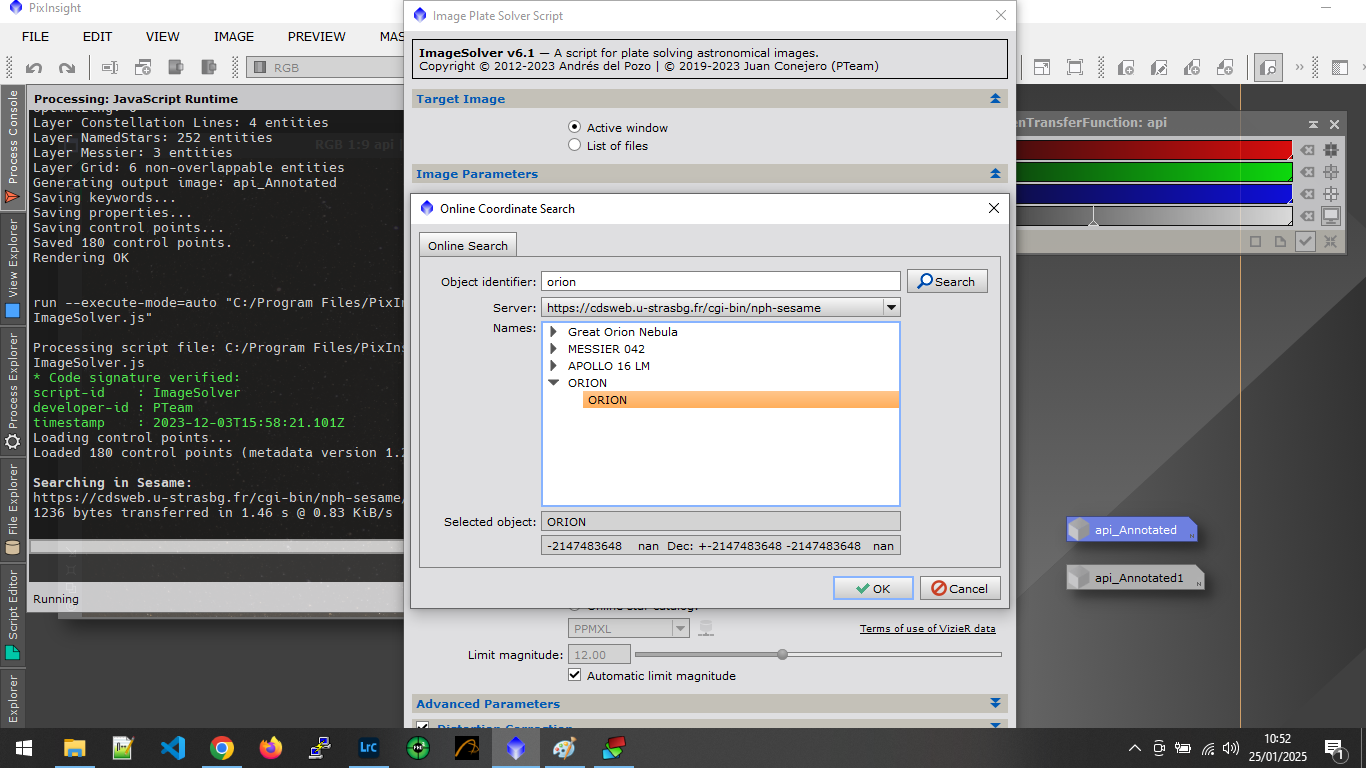This screenshot has height=768, width=1366.
Task: Open the PPMXL catalog dropdown
Action: 680,628
